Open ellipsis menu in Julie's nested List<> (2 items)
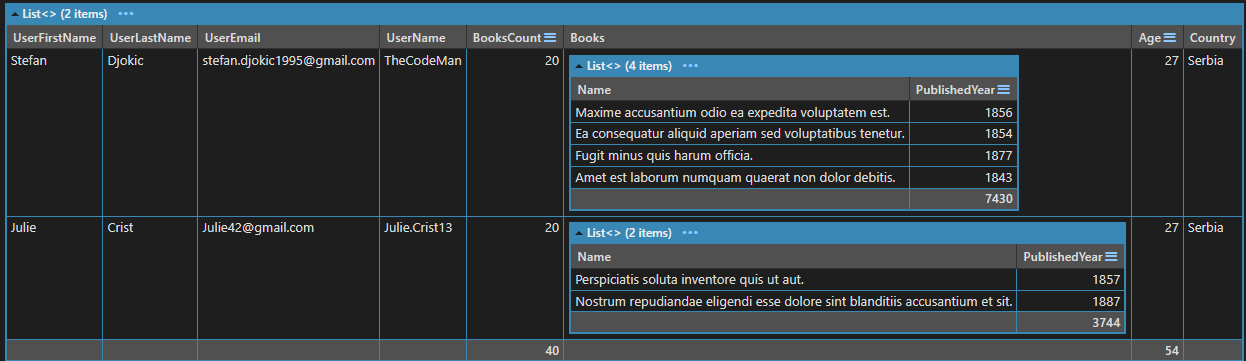1246x361 pixels. (690, 233)
